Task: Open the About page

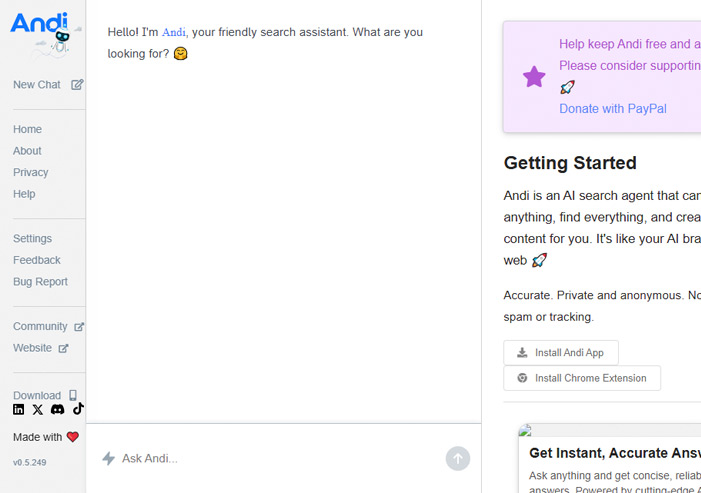Action: click(27, 151)
